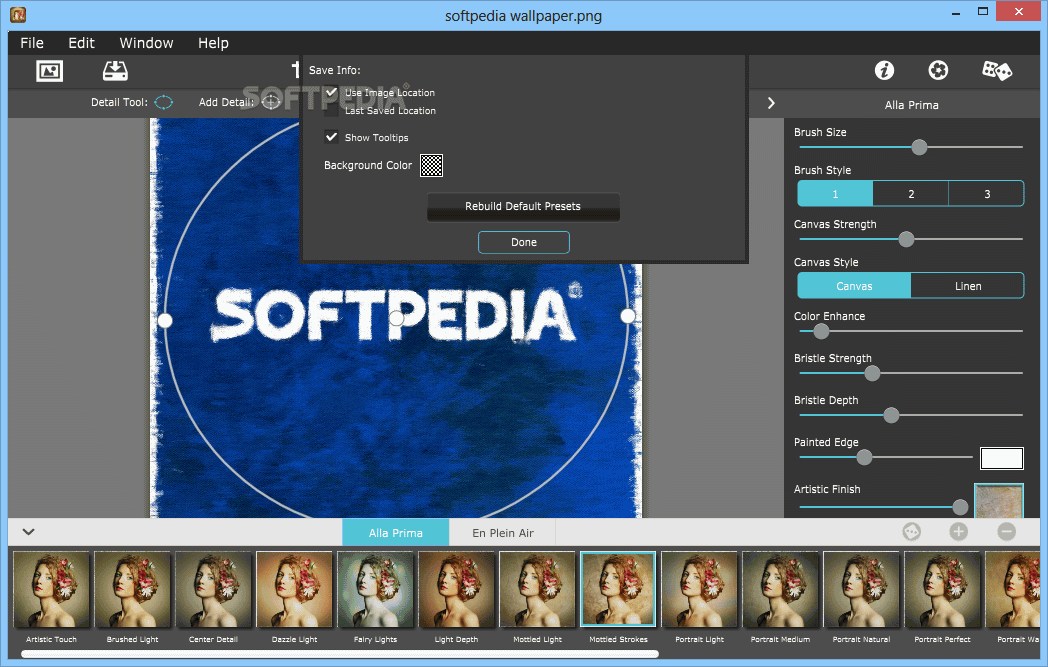
Task: Disable the Show Tooltips checkbox
Action: pos(332,137)
